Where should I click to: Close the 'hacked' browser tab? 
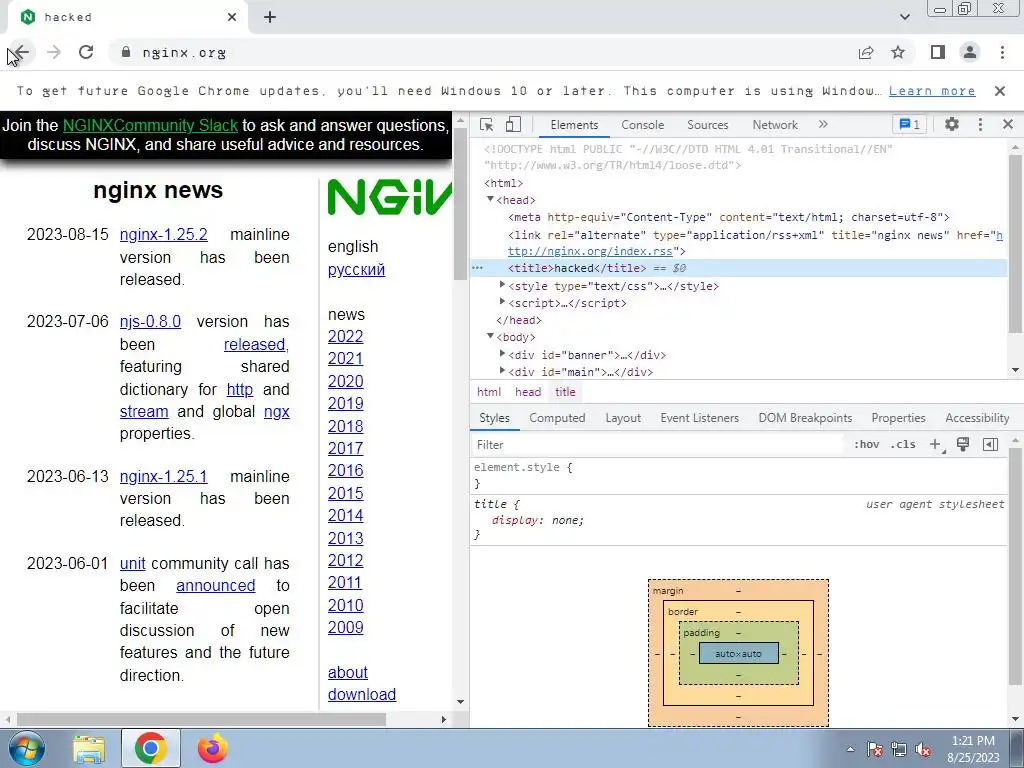pos(232,17)
